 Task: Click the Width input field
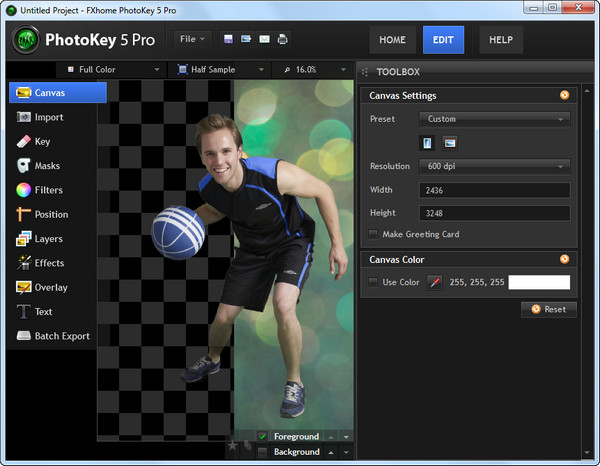[x=495, y=190]
